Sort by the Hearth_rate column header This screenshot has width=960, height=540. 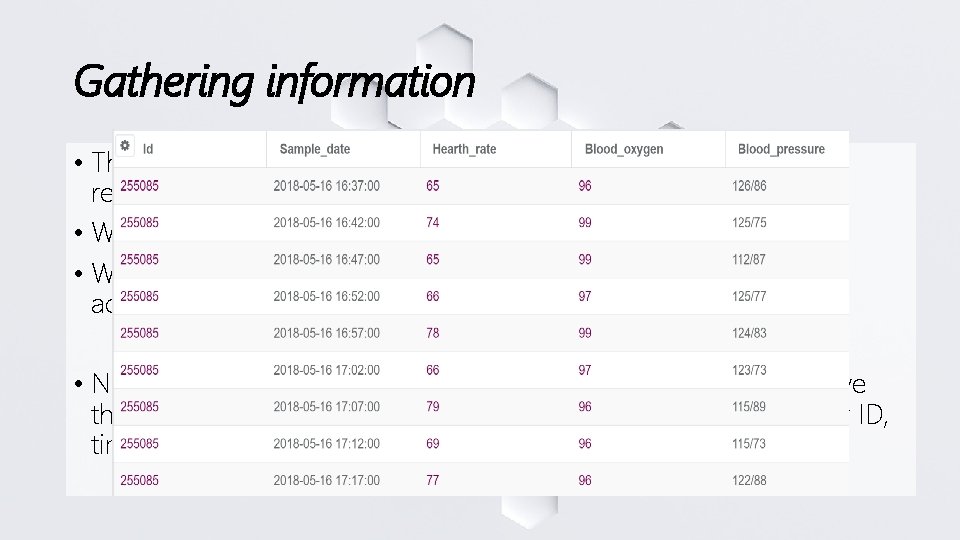pos(464,149)
